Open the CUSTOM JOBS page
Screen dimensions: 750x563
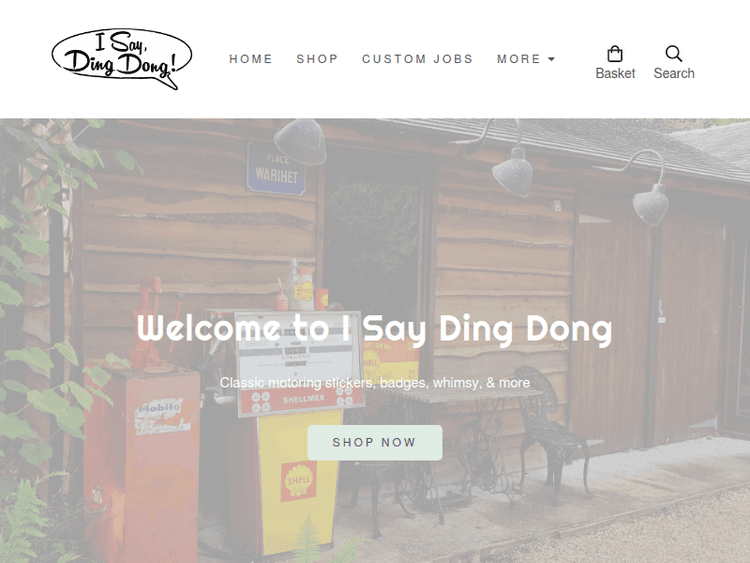(x=418, y=59)
